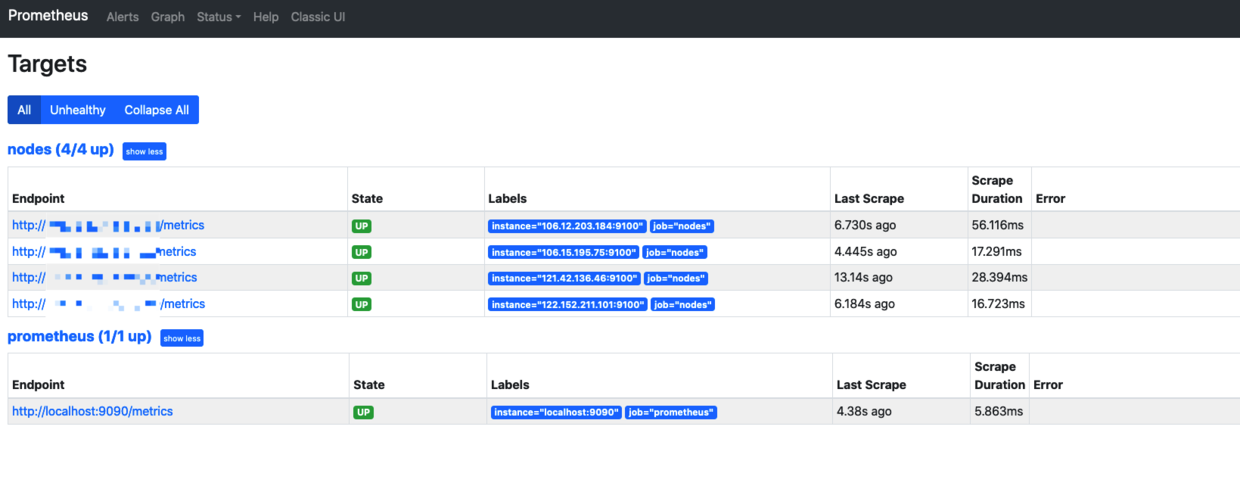1240x495 pixels.
Task: Expand the Status dropdown menu
Action: point(218,17)
